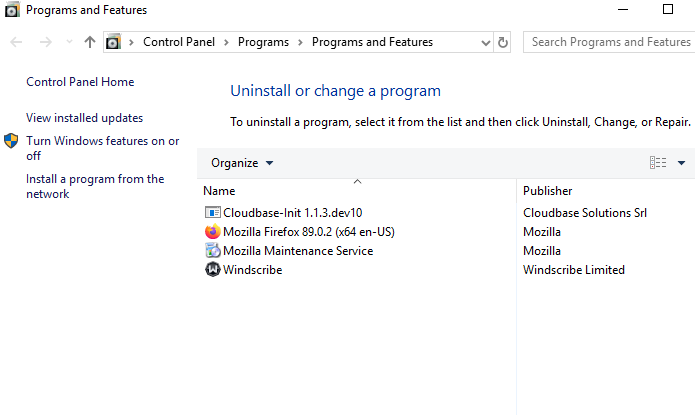The image size is (695, 415).
Task: Select Mozilla Maintenance Service entry
Action: coord(298,251)
